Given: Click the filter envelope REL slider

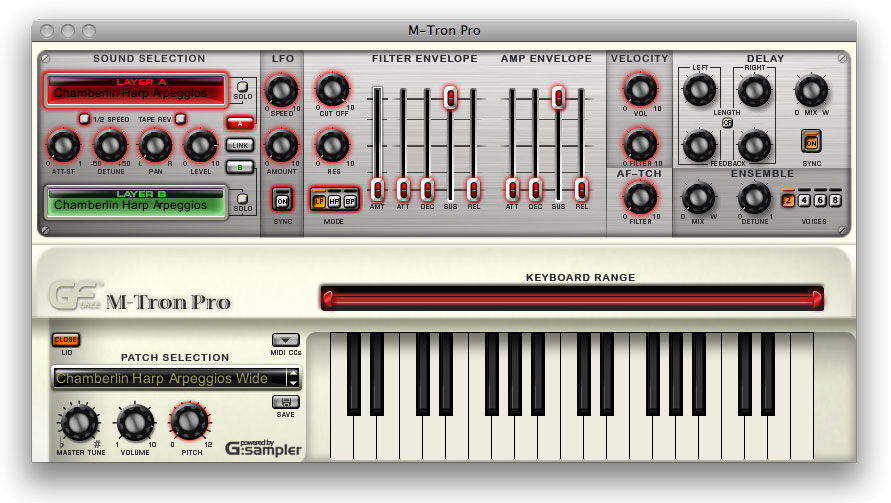Looking at the screenshot, I should tap(473, 189).
